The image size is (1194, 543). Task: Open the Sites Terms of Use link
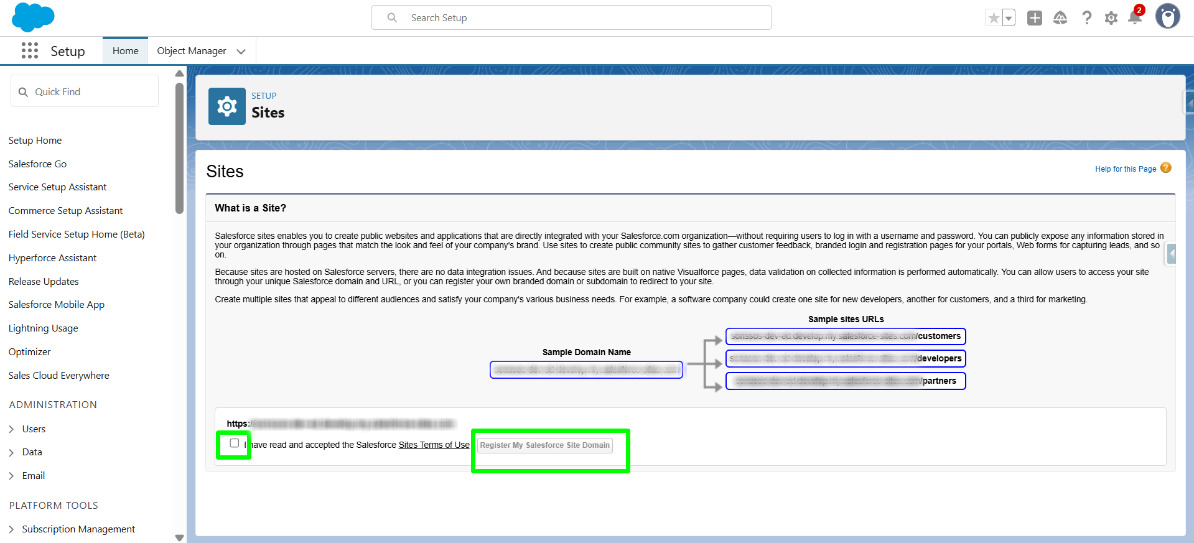pos(433,445)
